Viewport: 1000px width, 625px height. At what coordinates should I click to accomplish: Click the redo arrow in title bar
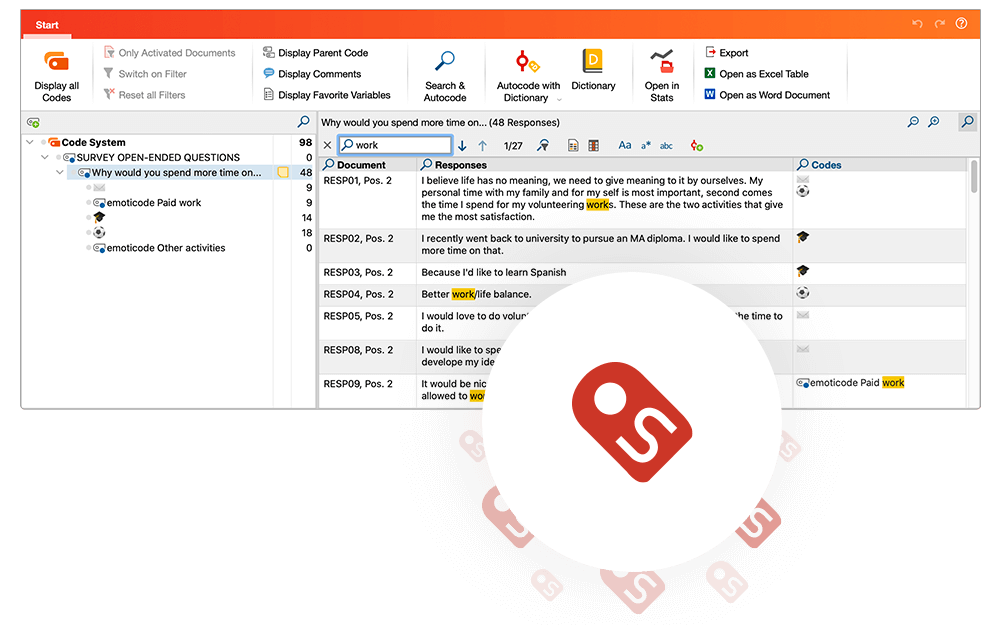pyautogui.click(x=939, y=24)
